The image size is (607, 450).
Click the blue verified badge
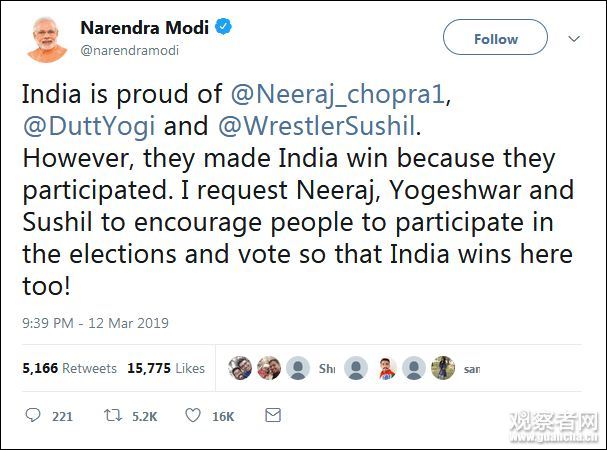[x=224, y=27]
